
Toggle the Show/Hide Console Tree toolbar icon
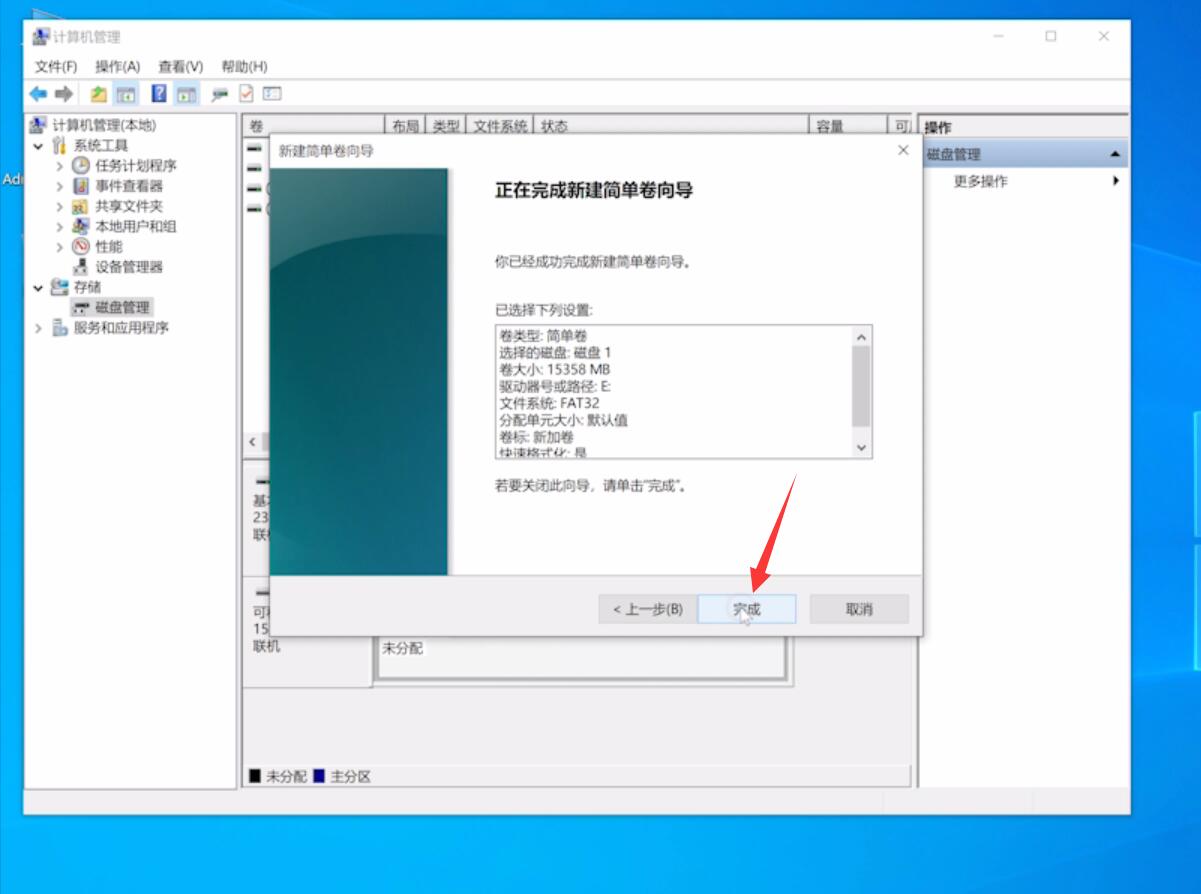click(x=126, y=94)
